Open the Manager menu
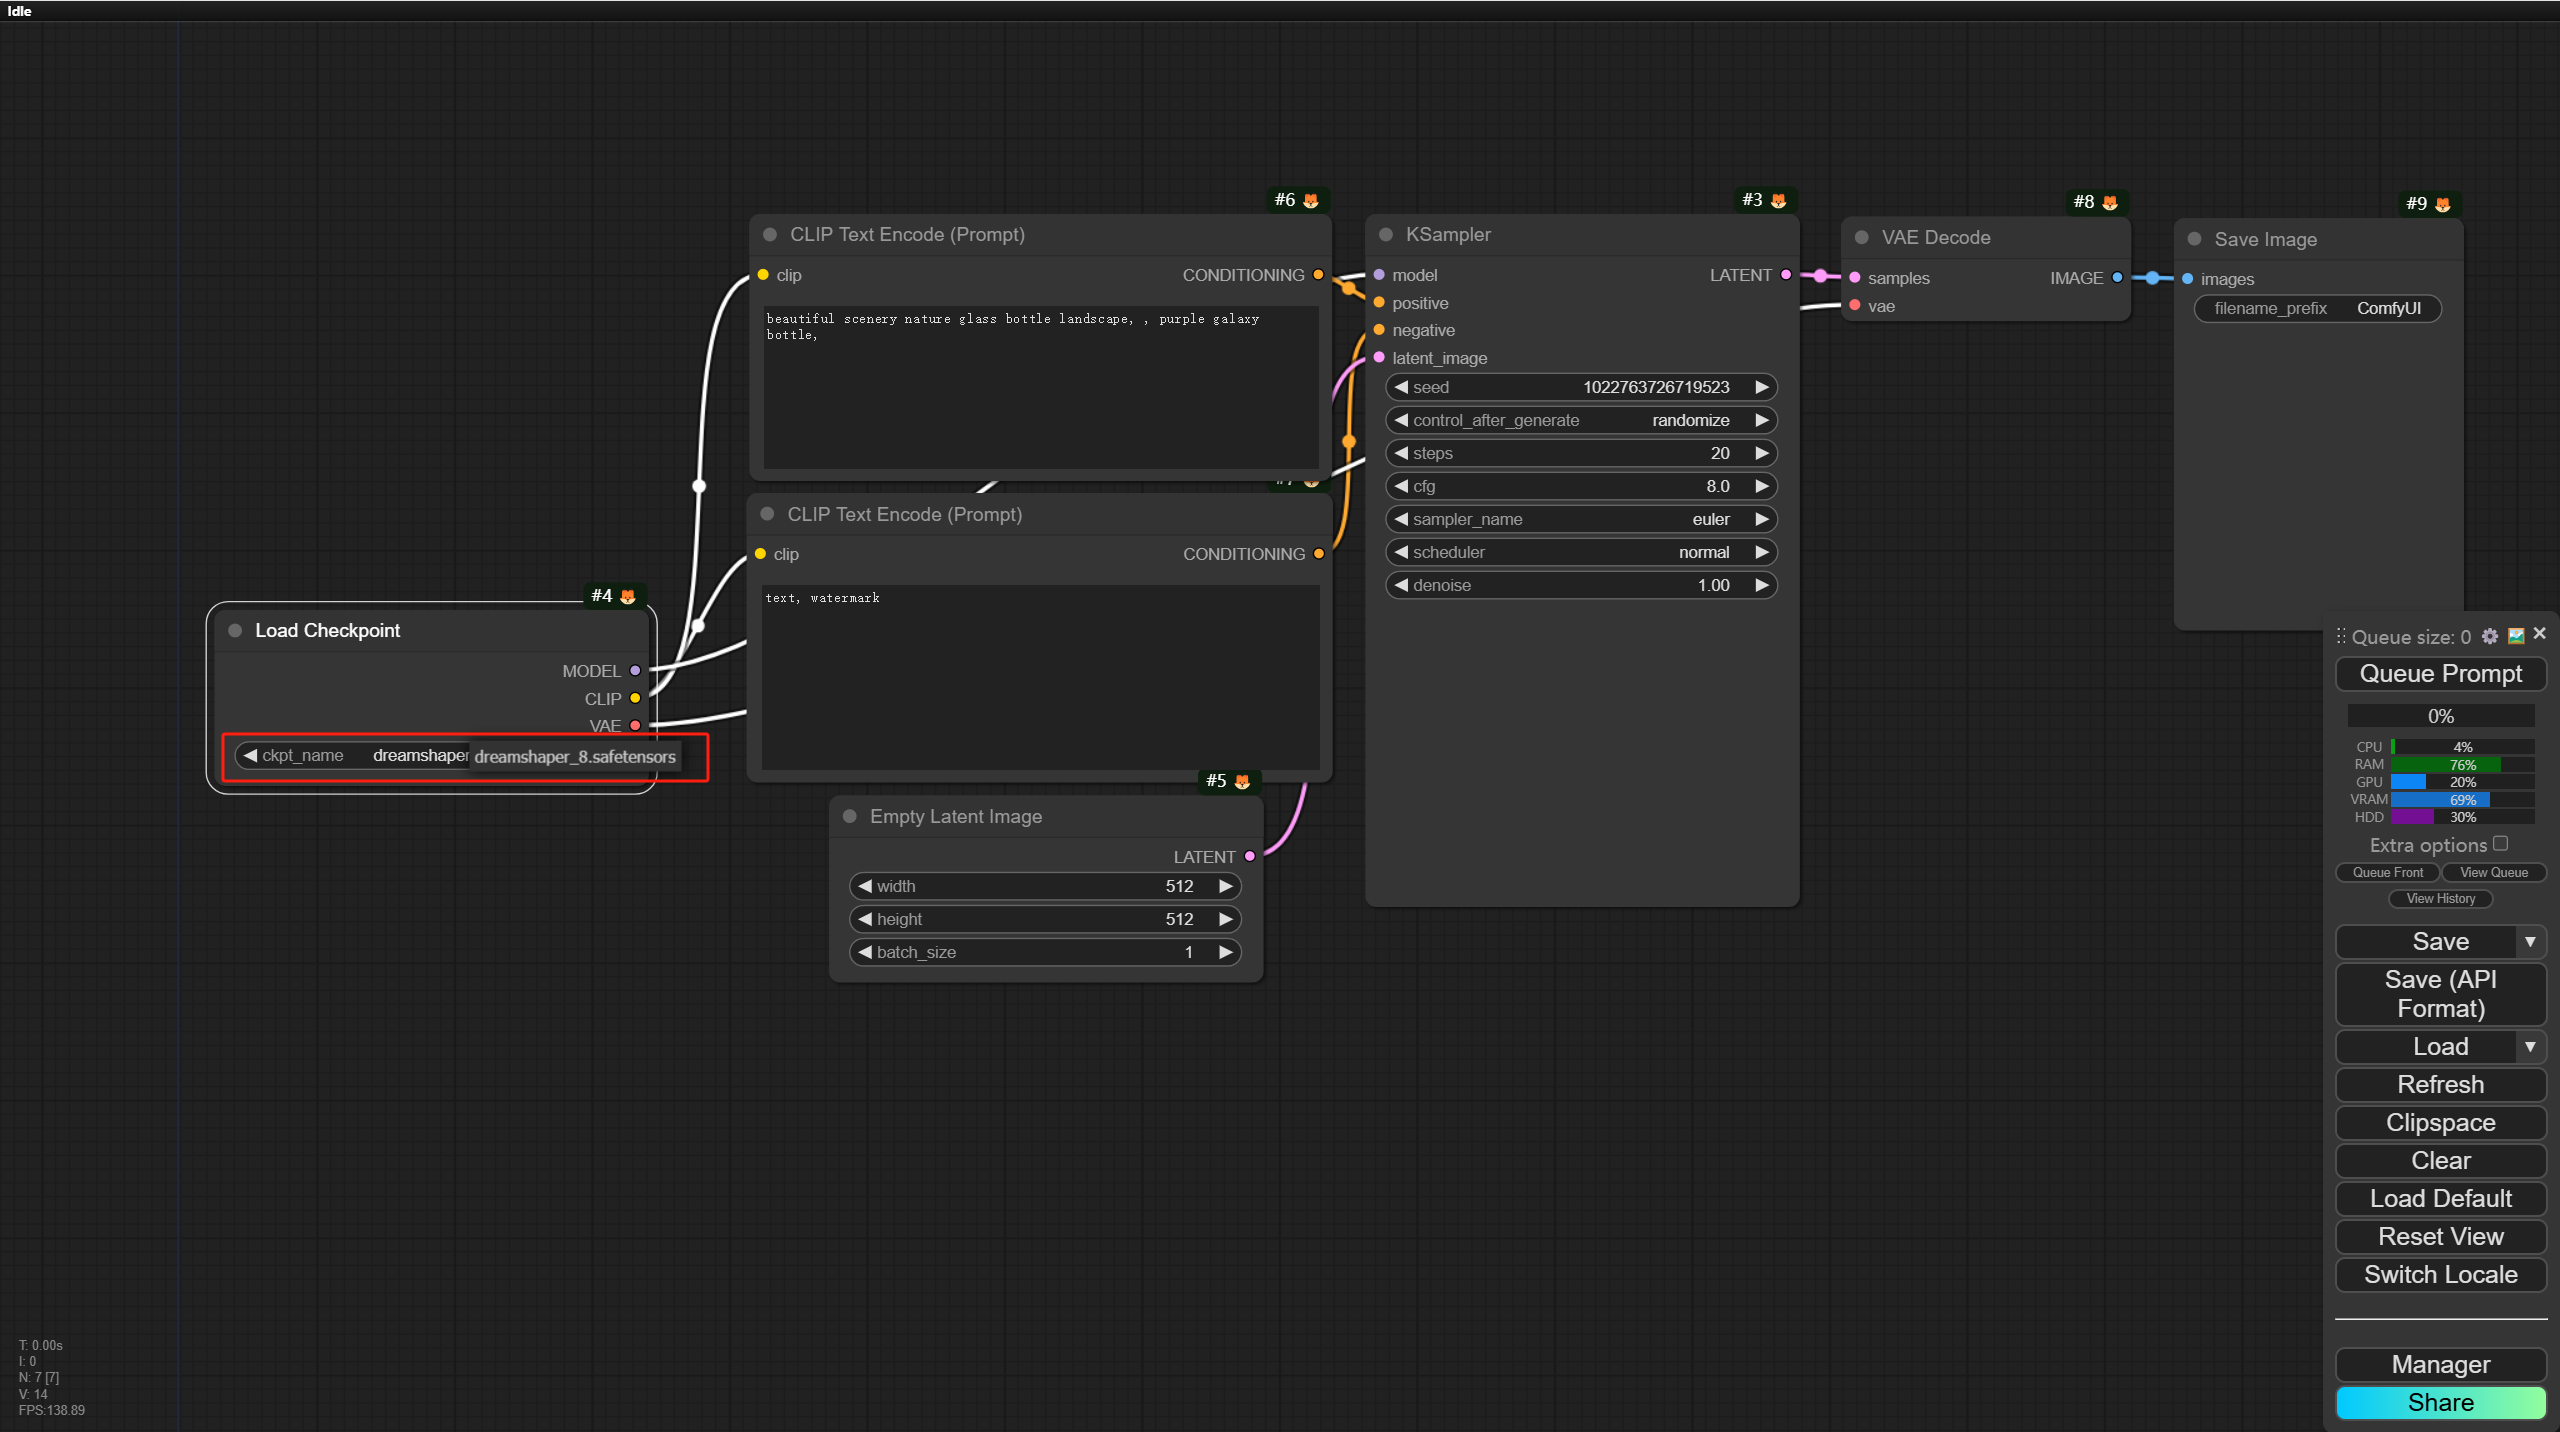 [2440, 1365]
